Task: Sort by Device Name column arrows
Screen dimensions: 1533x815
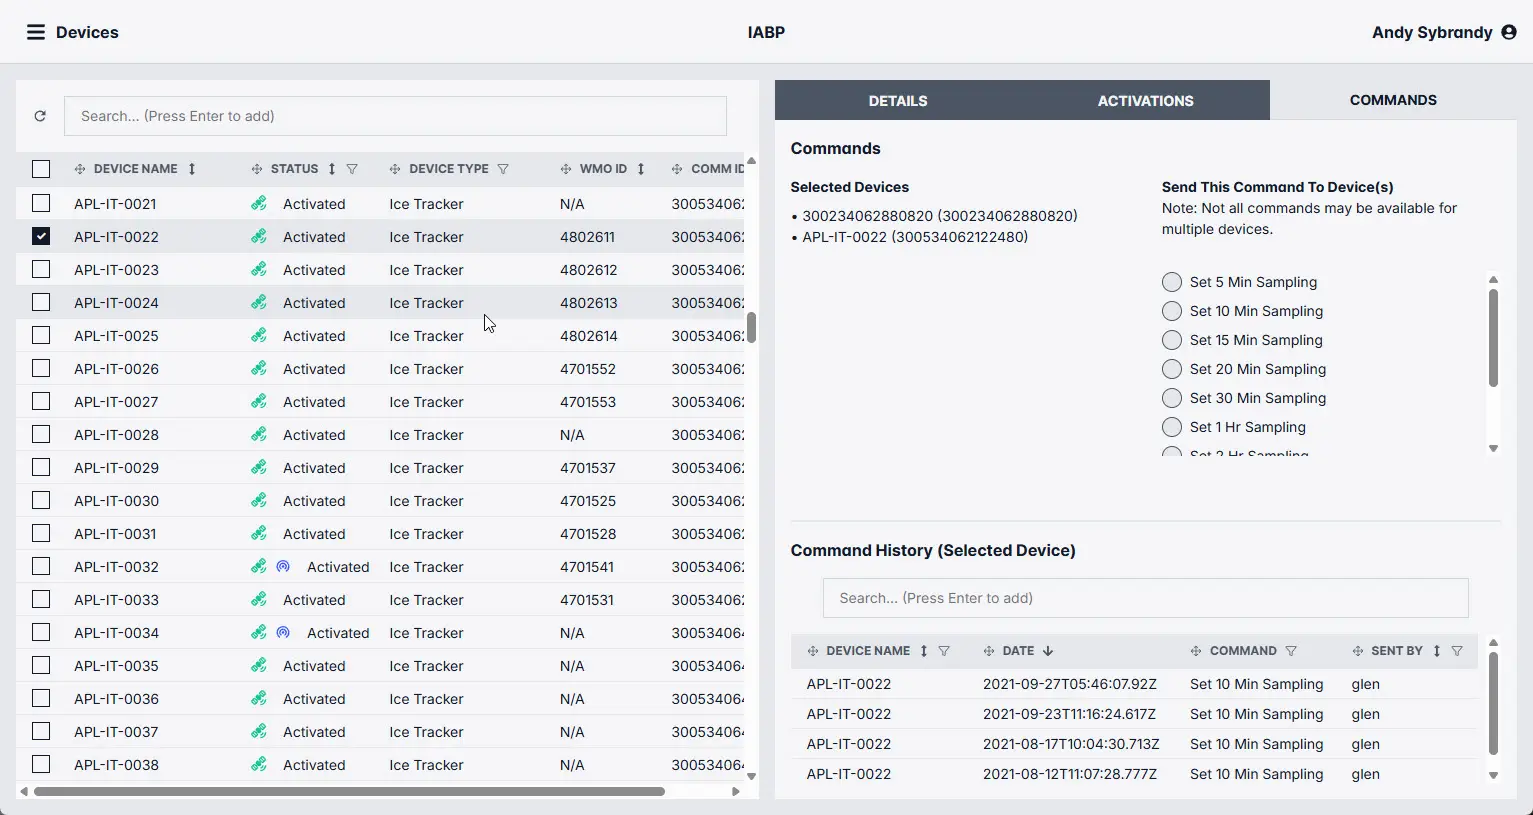Action: 192,169
